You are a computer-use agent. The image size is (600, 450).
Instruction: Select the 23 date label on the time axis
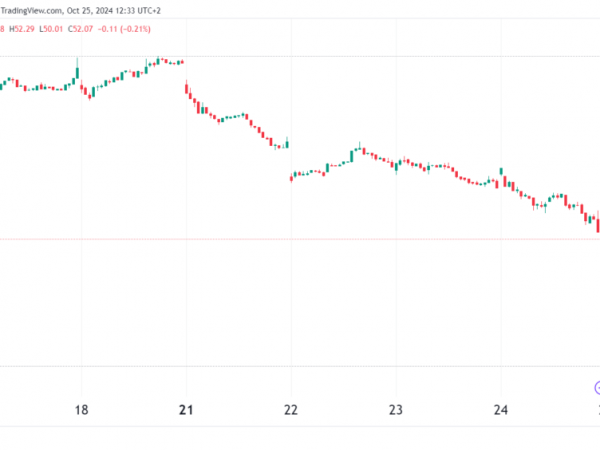[x=396, y=409]
